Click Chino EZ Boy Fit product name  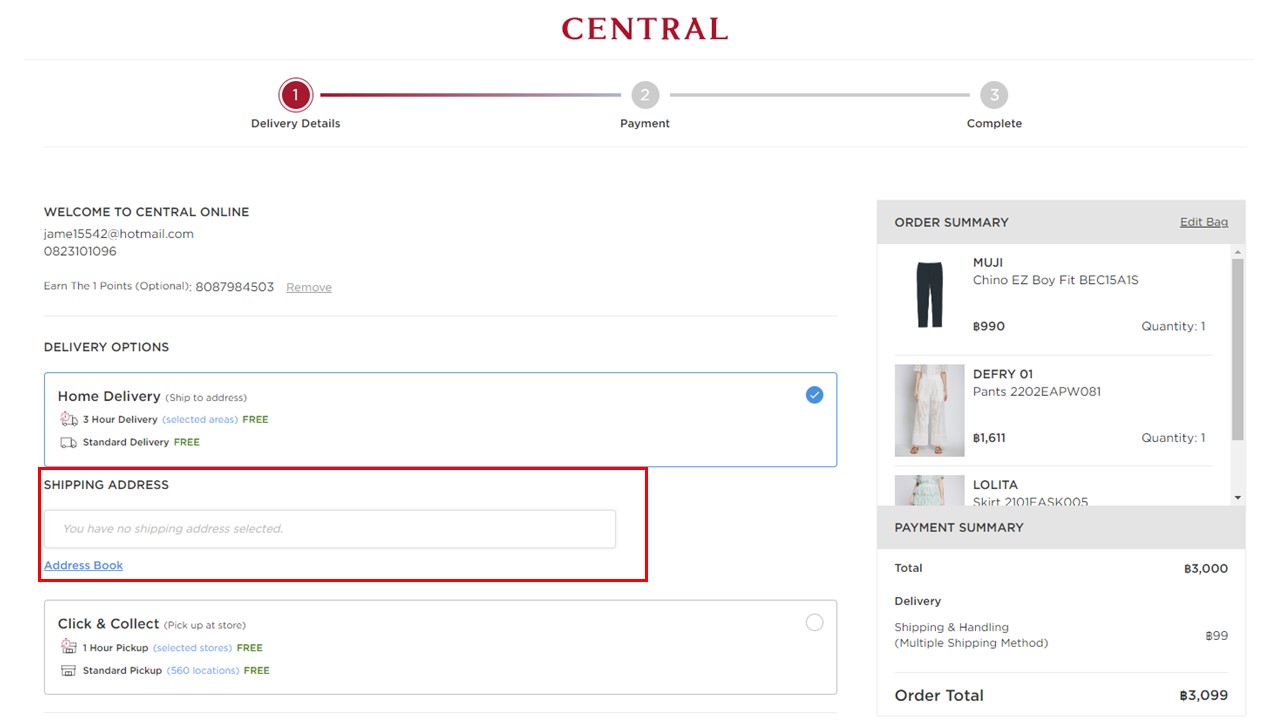1055,280
